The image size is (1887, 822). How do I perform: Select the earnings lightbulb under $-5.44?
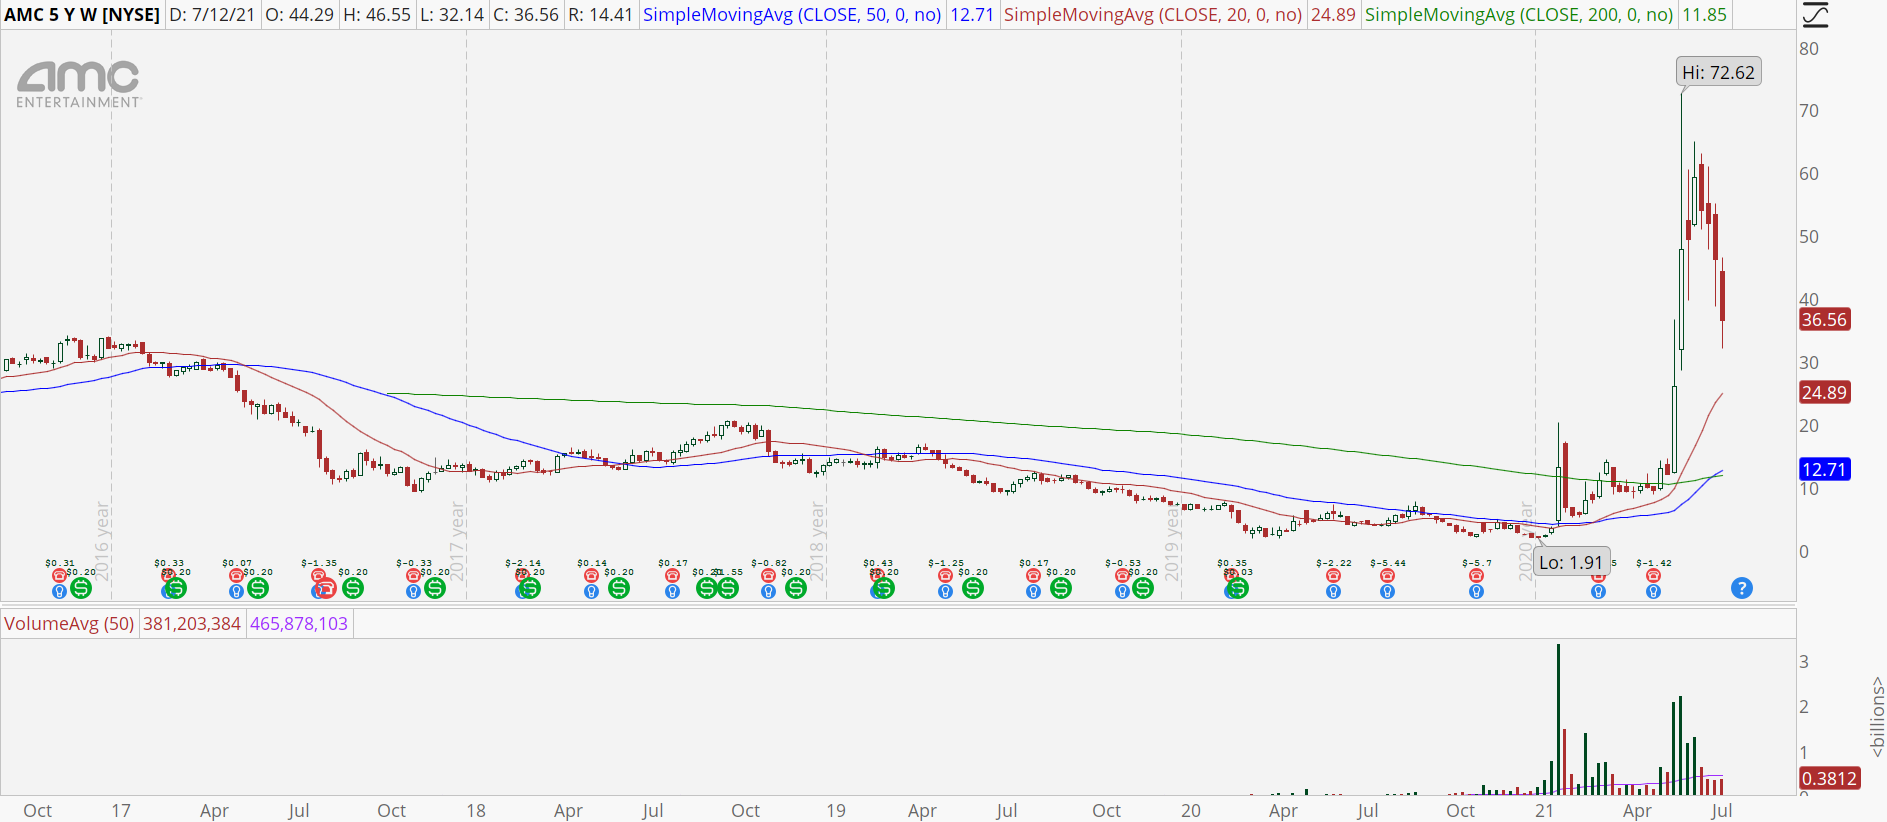[1387, 592]
